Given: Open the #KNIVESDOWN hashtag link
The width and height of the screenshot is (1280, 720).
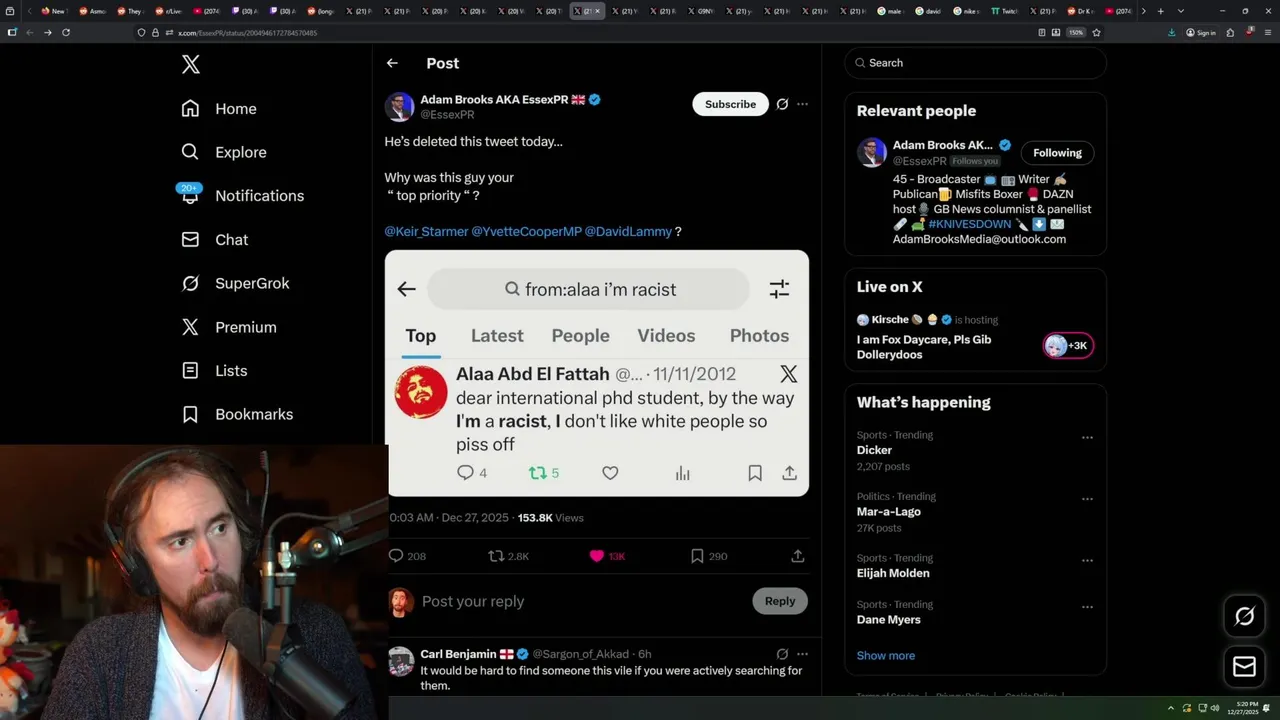Looking at the screenshot, I should tap(971, 224).
